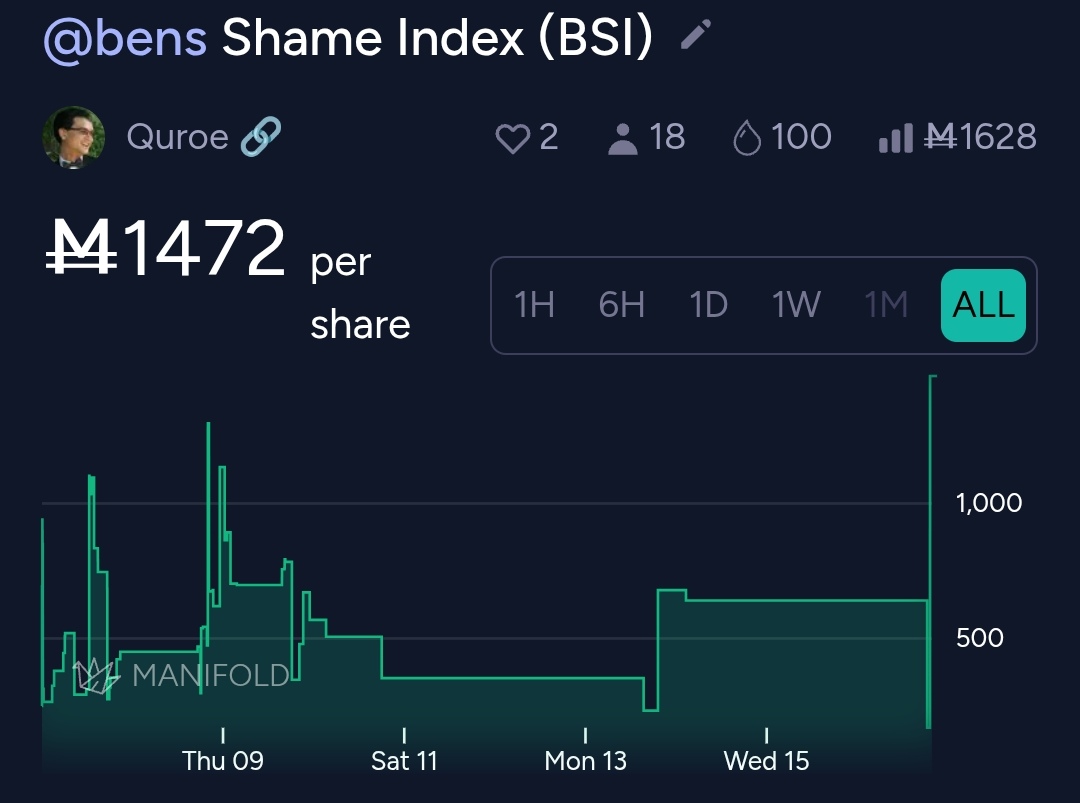This screenshot has width=1080, height=803.
Task: Click chart spike near Thu 09
Action: (x=209, y=430)
